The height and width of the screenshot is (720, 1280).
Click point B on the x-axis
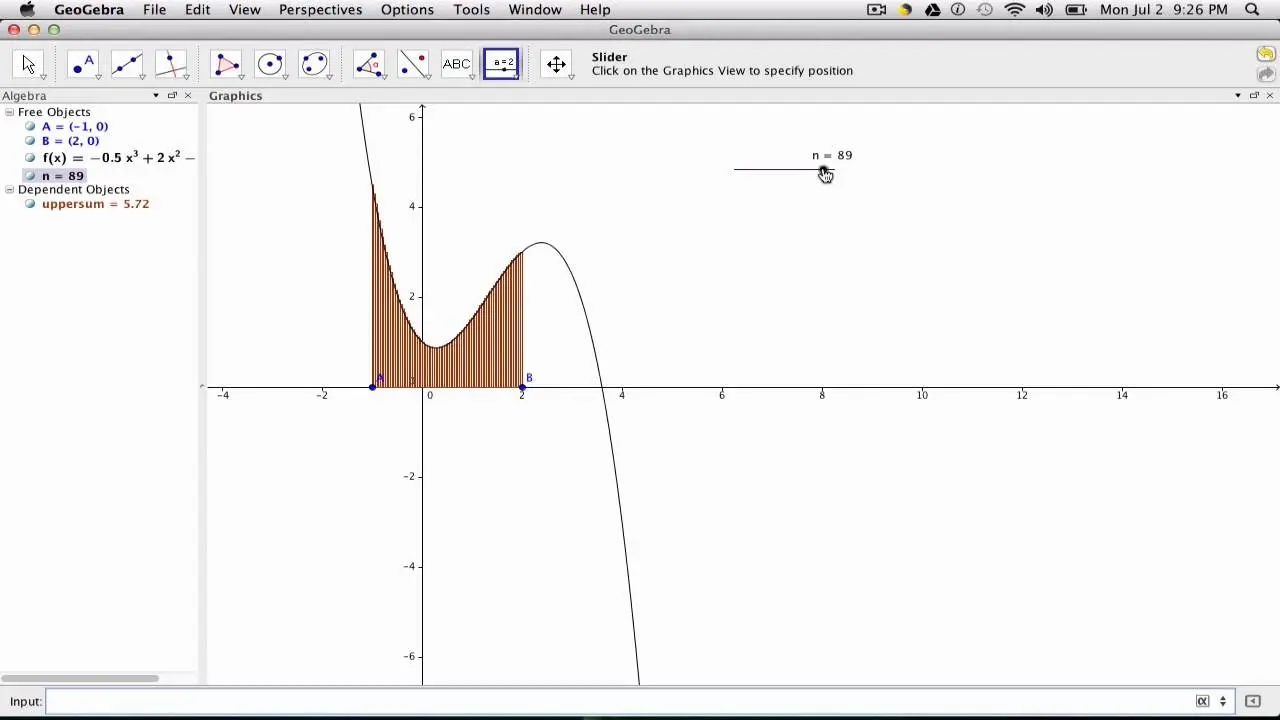pyautogui.click(x=522, y=387)
